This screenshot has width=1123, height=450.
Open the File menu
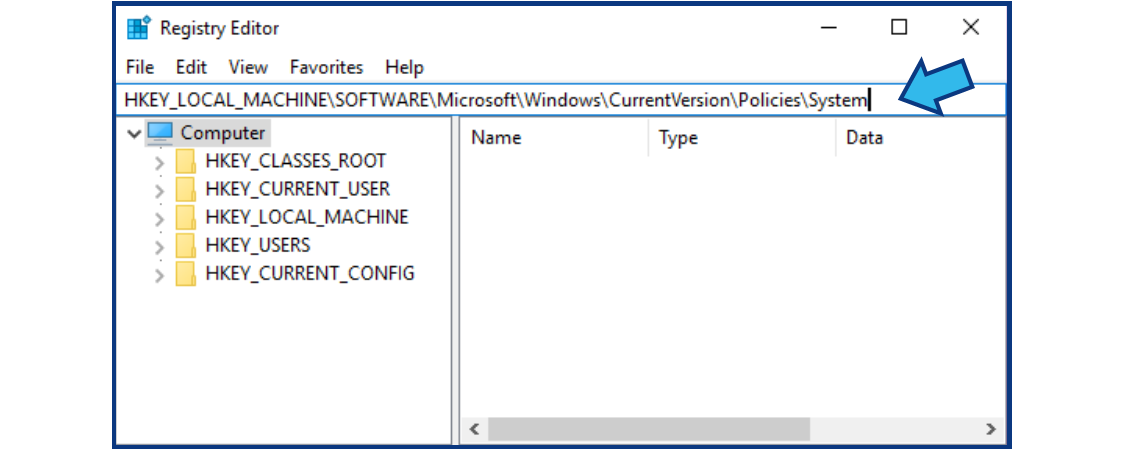[x=140, y=67]
